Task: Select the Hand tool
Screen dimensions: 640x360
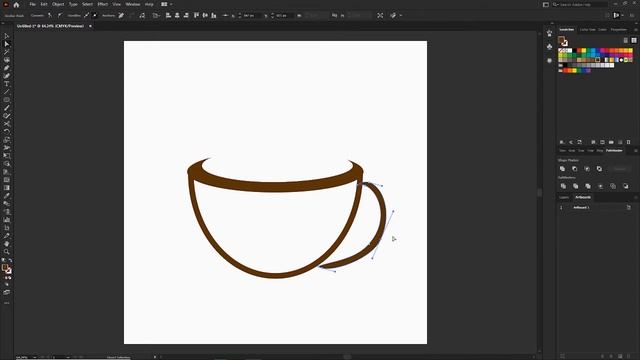Action: [7, 244]
